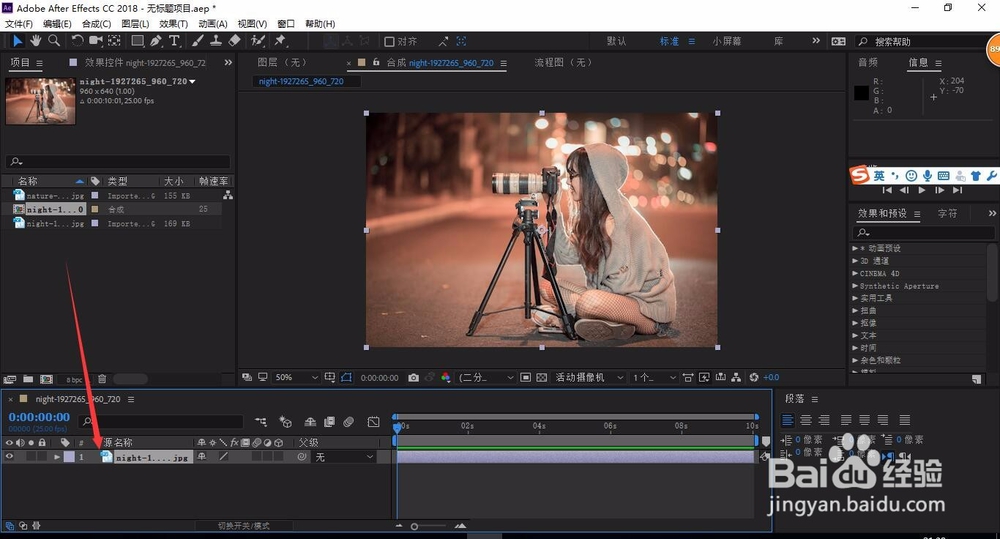1000x539 pixels.
Task: Switch to the 字符 panel tab
Action: point(946,213)
